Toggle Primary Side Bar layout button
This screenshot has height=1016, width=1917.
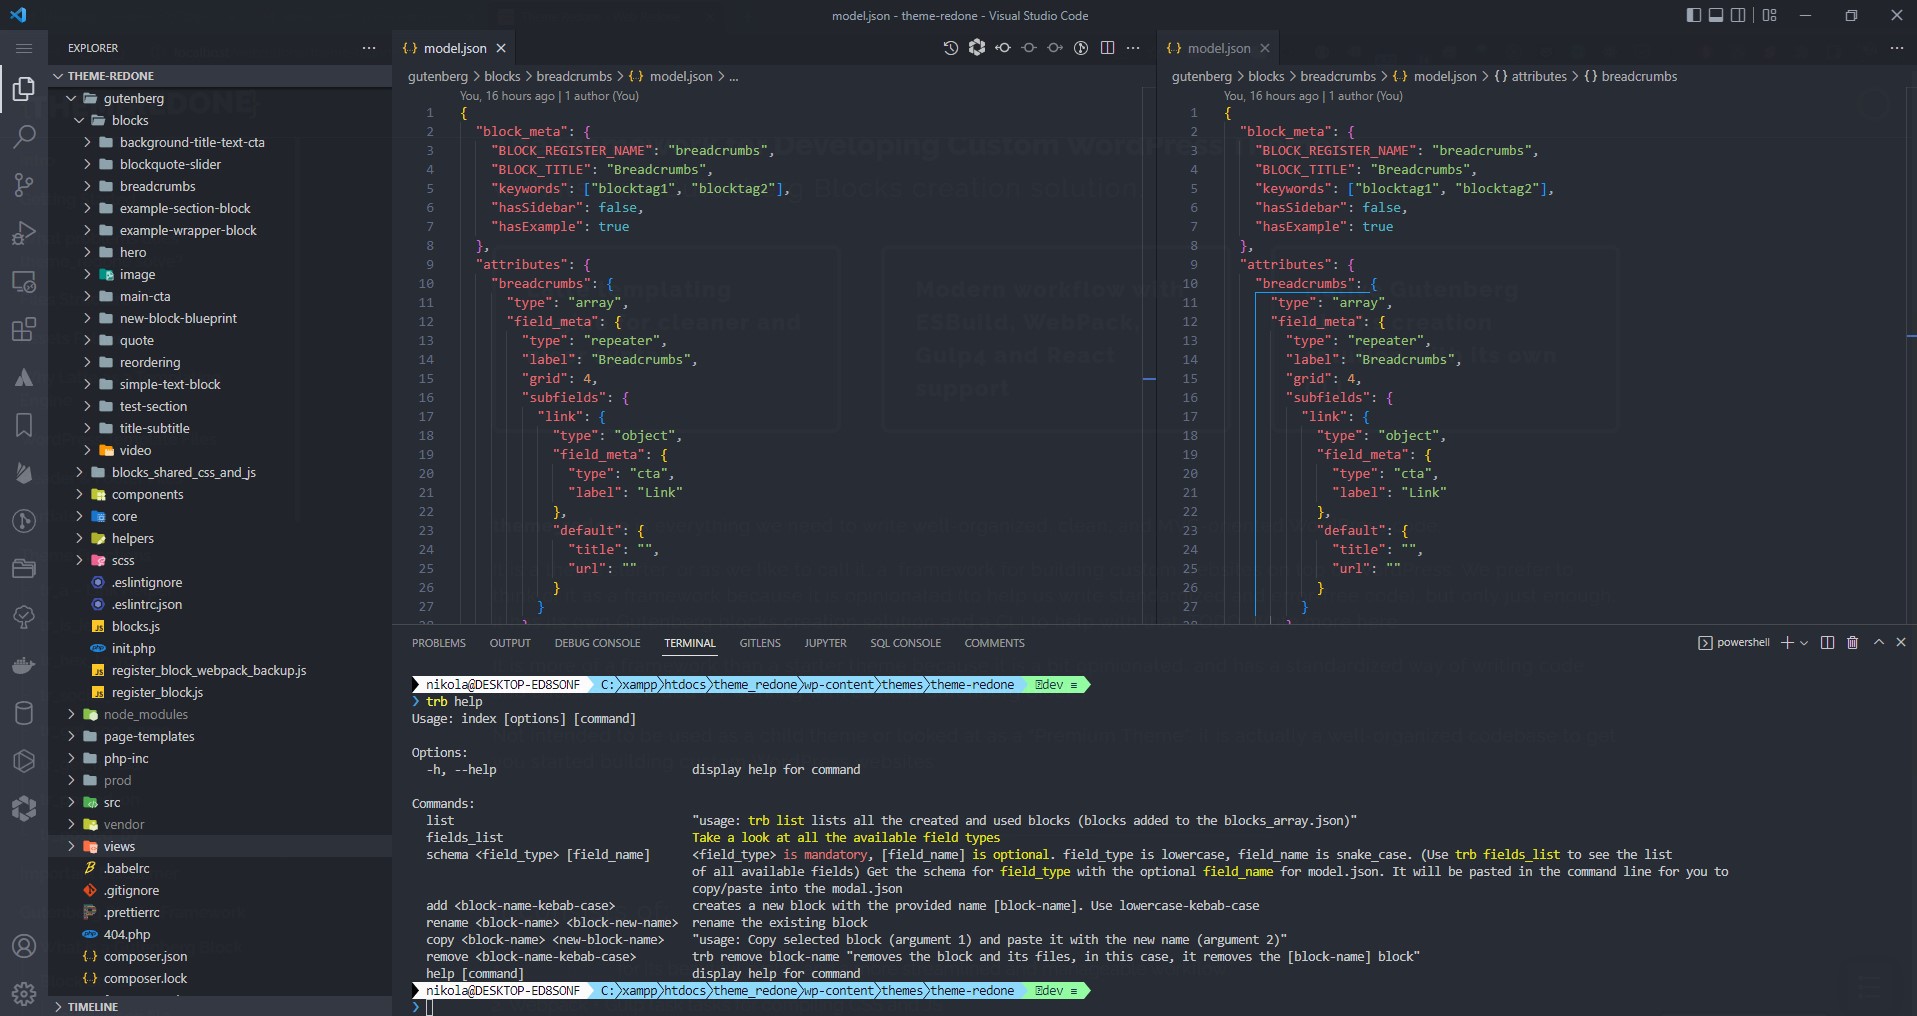click(x=1693, y=15)
